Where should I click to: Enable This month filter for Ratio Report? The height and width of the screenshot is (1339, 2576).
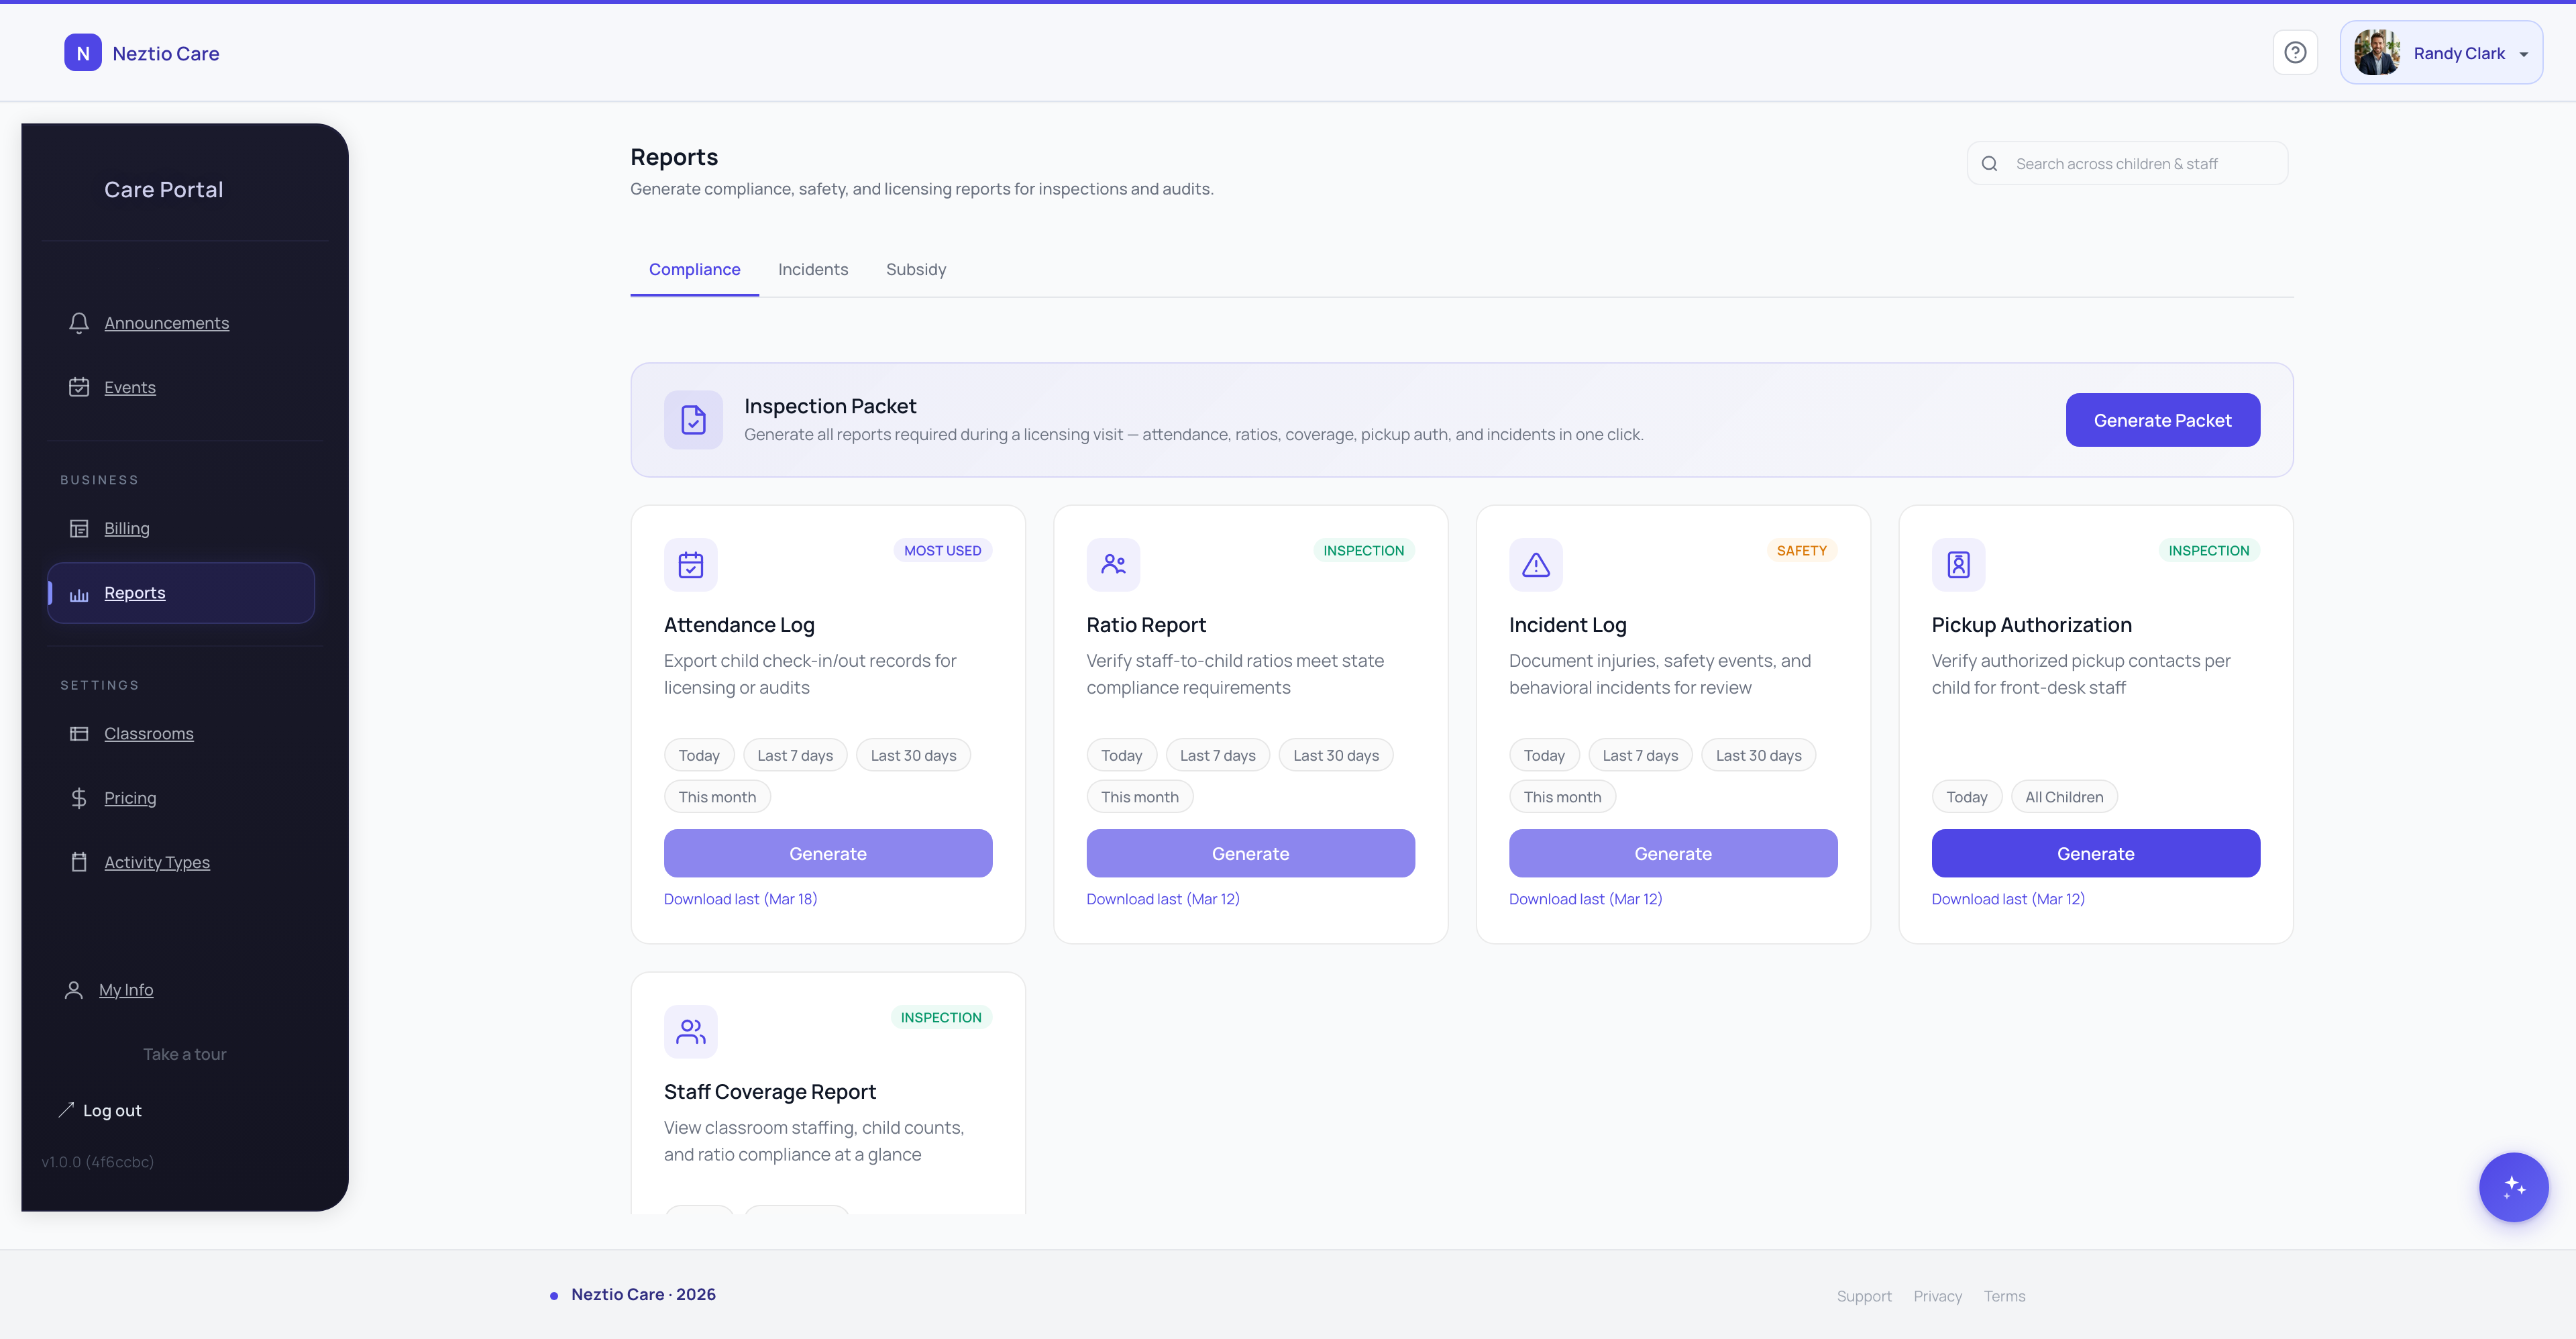pyautogui.click(x=1139, y=796)
